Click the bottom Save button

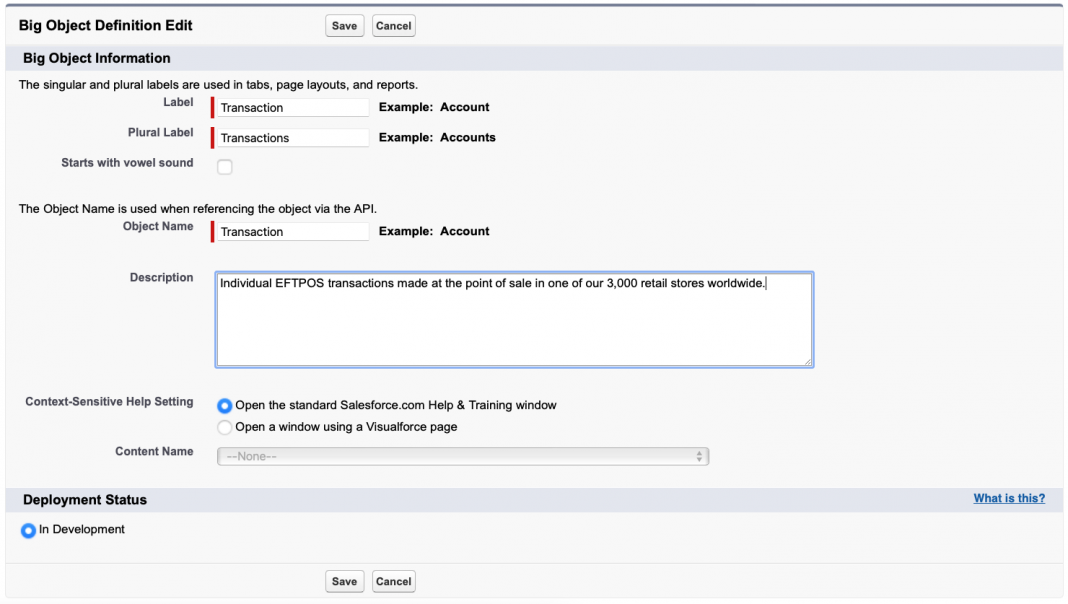point(344,581)
